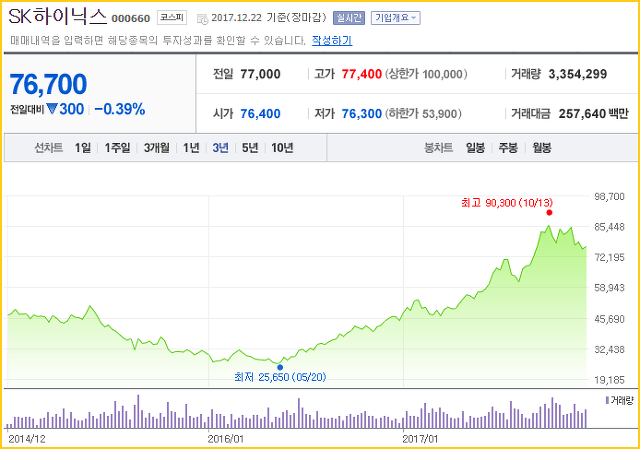Switch to 월봉 candlestick chart
This screenshot has width=640, height=449.
click(x=542, y=148)
